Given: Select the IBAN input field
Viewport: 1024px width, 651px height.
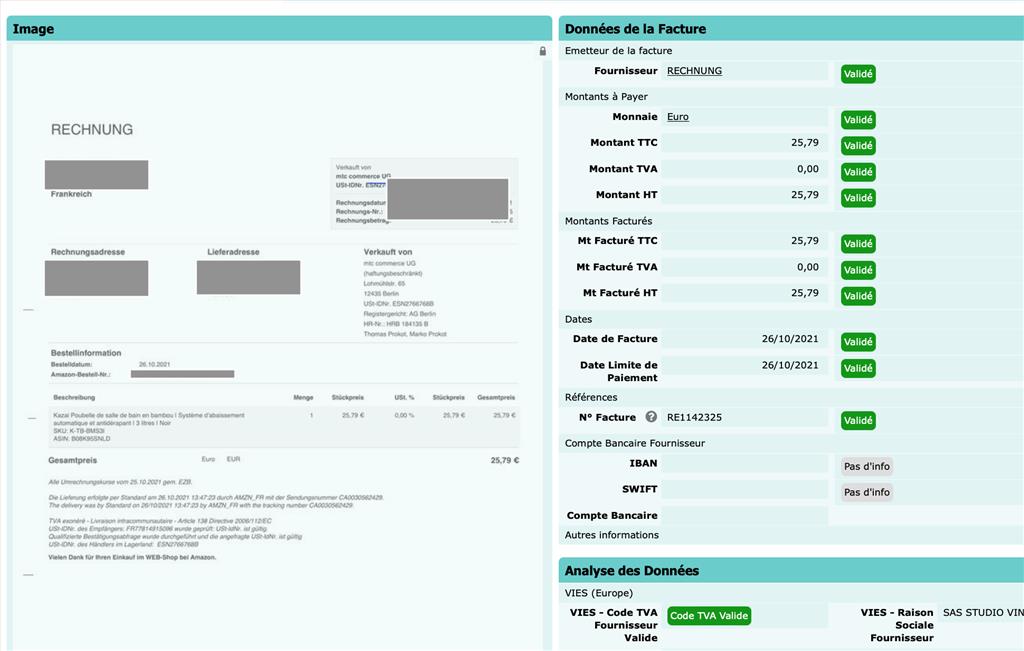Looking at the screenshot, I should point(744,464).
